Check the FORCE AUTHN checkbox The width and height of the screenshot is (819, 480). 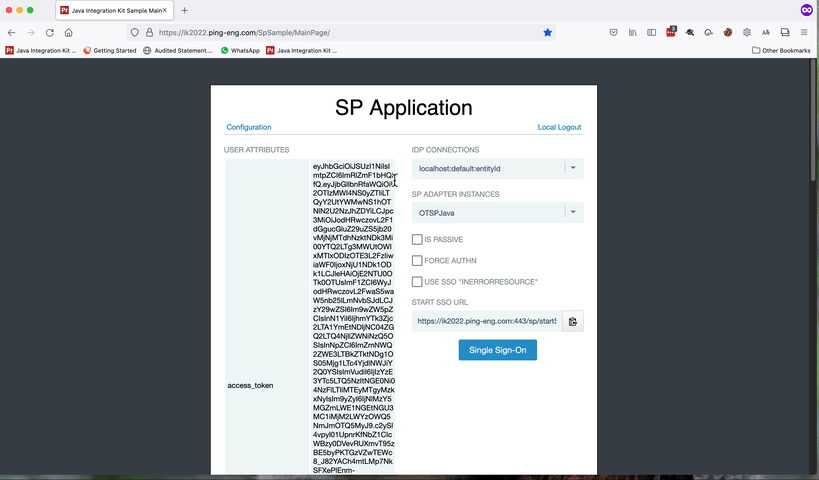[417, 260]
